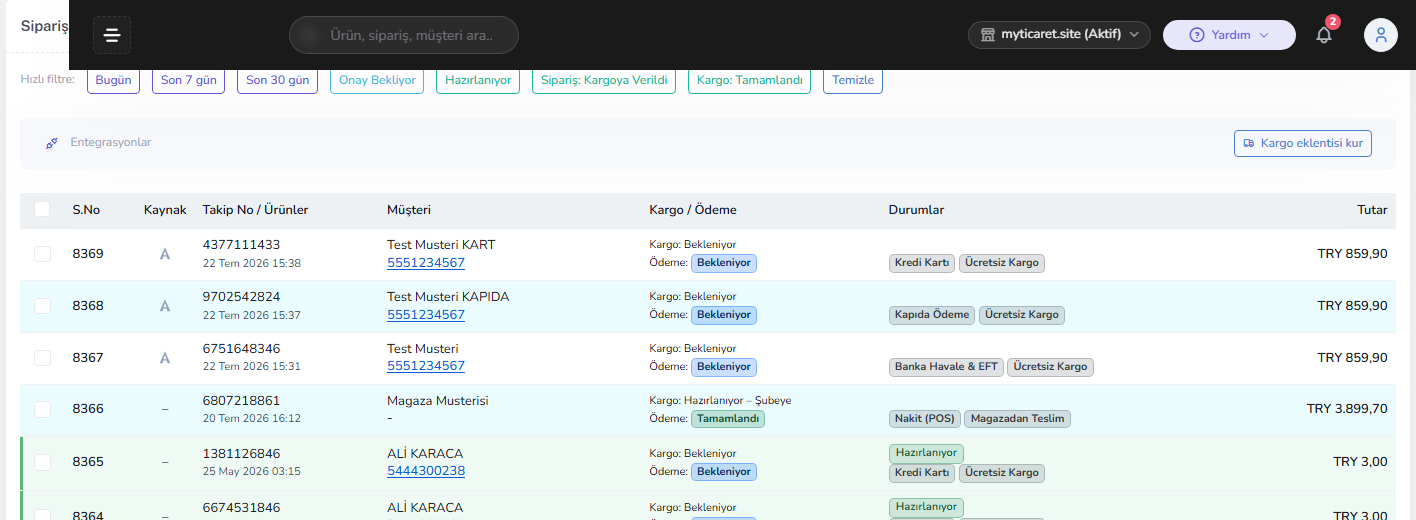The width and height of the screenshot is (1416, 520).
Task: Focus the Ürün, sipariş, müşteri search field
Action: coord(404,35)
